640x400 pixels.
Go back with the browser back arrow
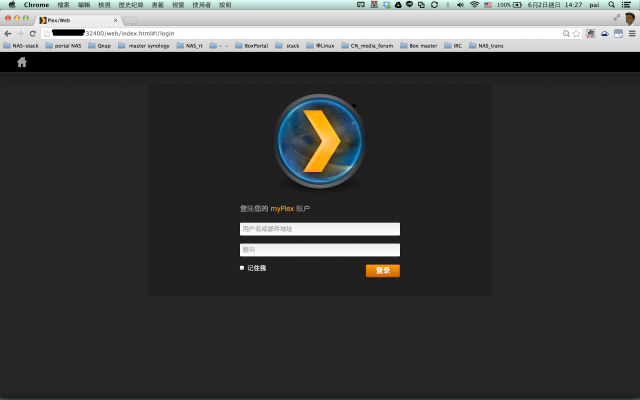[x=8, y=33]
